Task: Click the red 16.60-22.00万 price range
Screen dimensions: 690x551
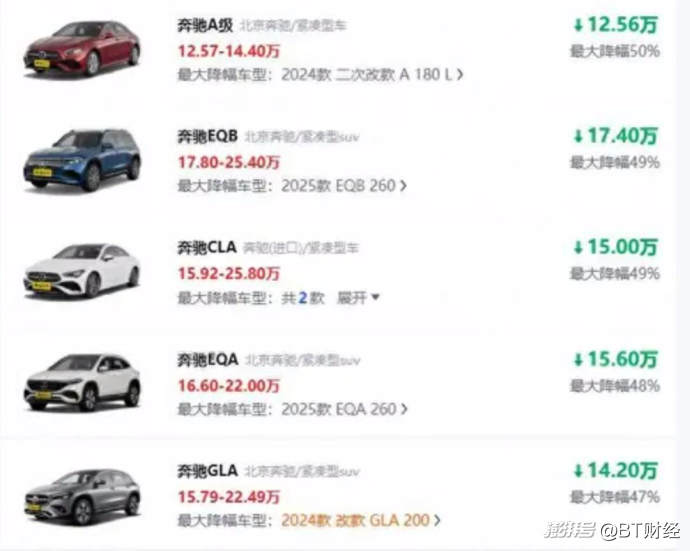Action: 229,386
